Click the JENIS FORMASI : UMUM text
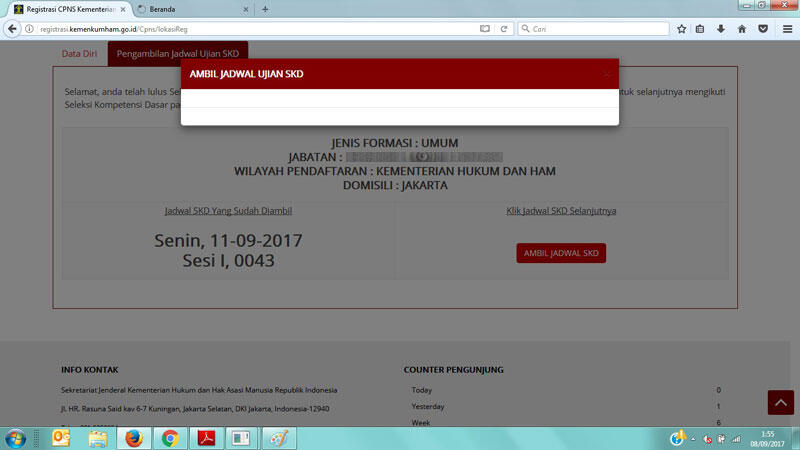800x450 pixels. [x=395, y=143]
